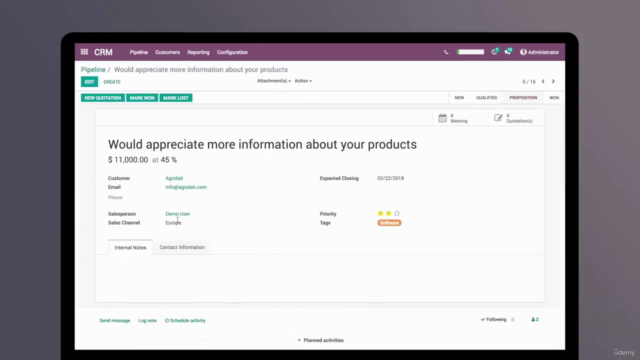Switch to the Internal Notes tab
640x360 pixels.
pos(130,247)
